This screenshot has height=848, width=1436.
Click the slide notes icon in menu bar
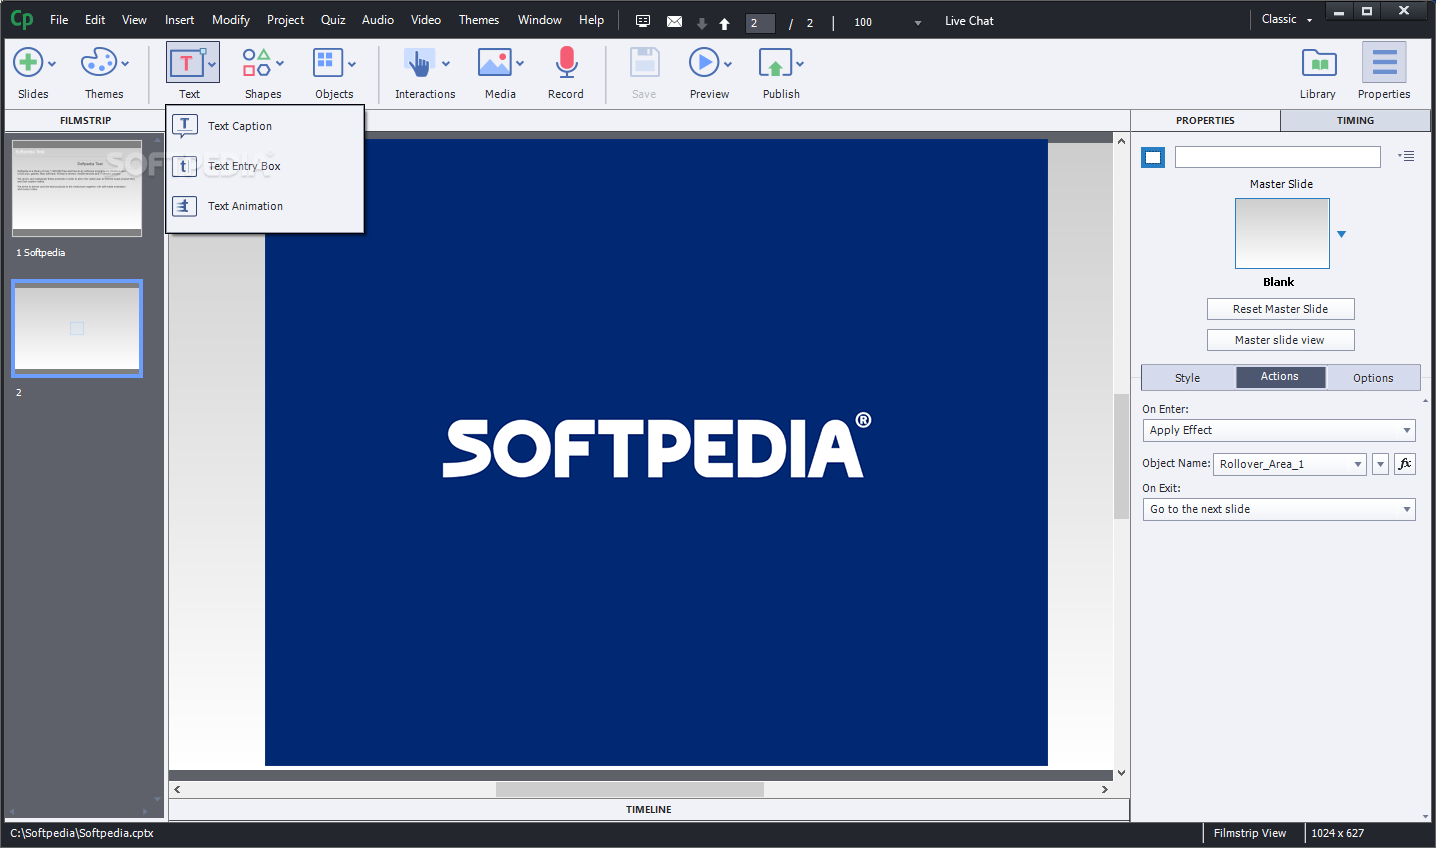coord(643,21)
